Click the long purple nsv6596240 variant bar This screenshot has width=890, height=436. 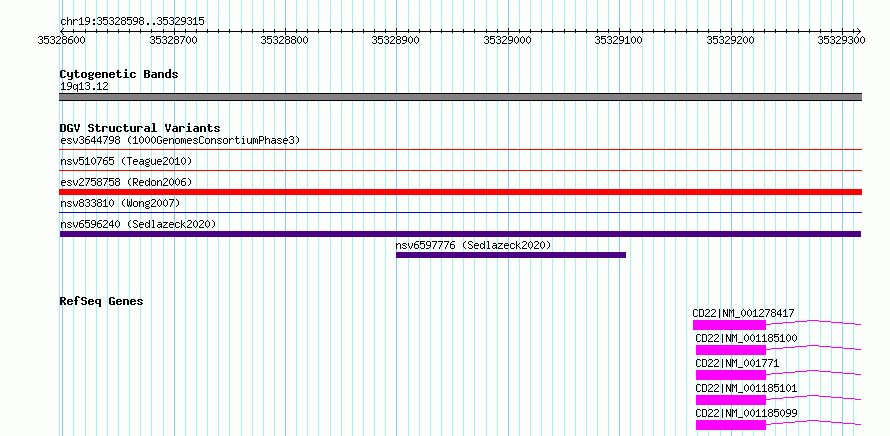460,234
